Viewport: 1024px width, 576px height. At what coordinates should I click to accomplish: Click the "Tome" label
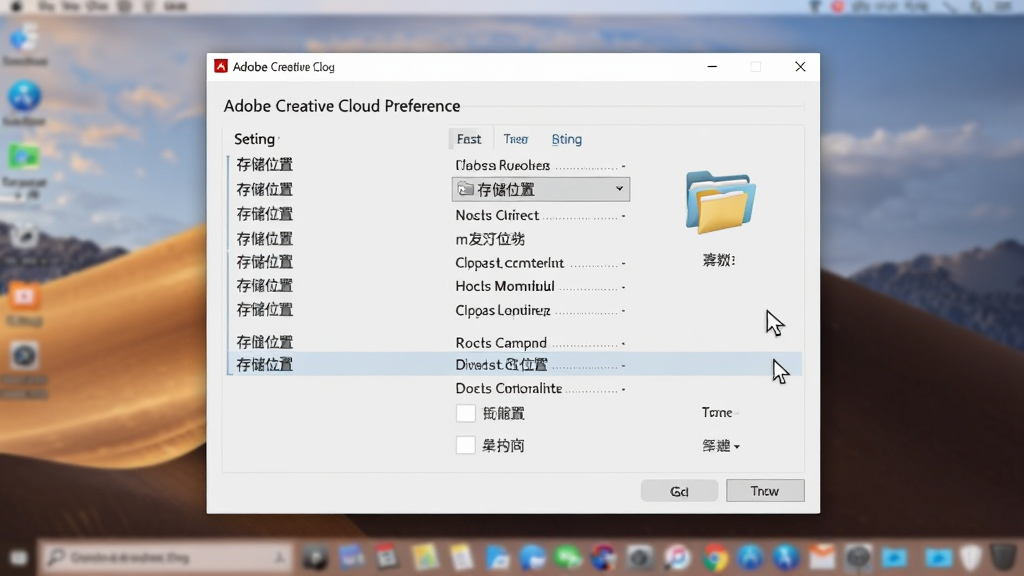(717, 412)
